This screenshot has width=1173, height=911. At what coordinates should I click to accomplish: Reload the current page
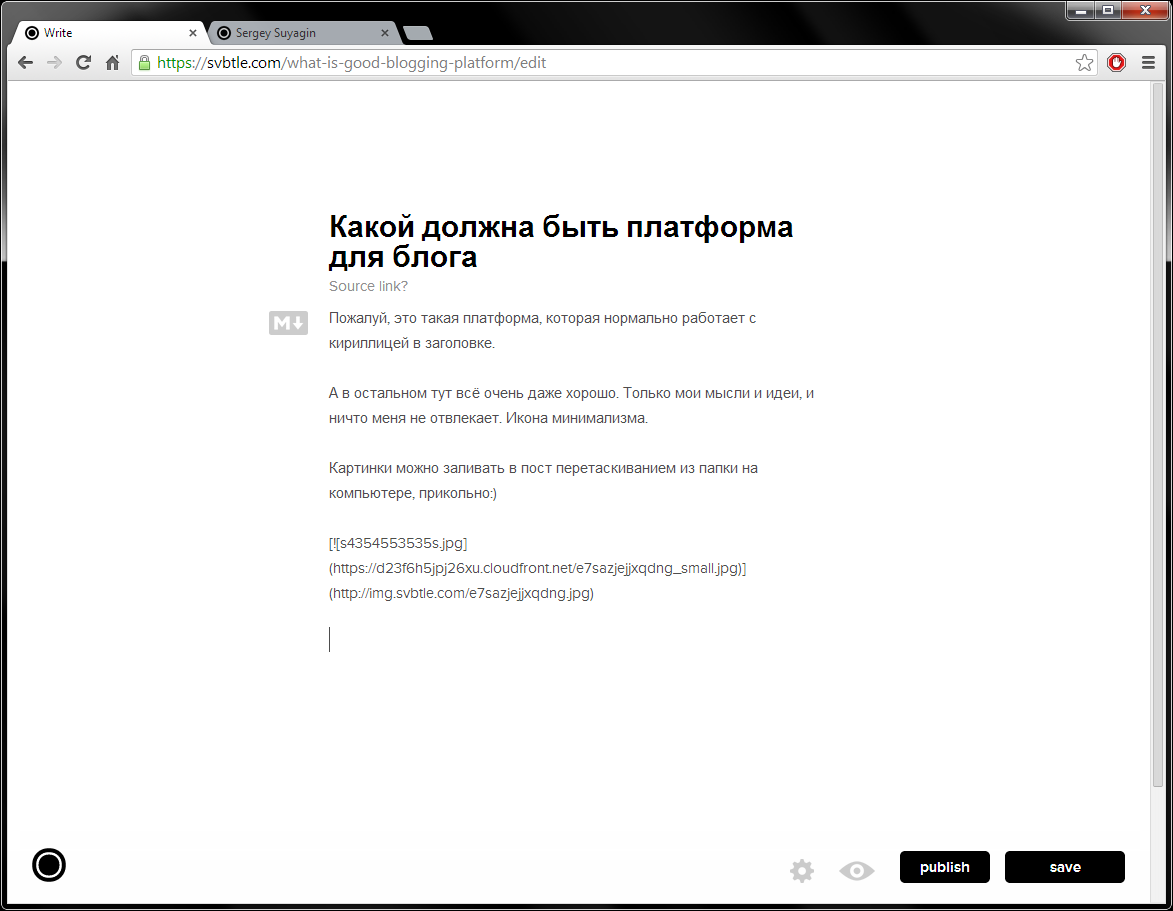[x=84, y=63]
